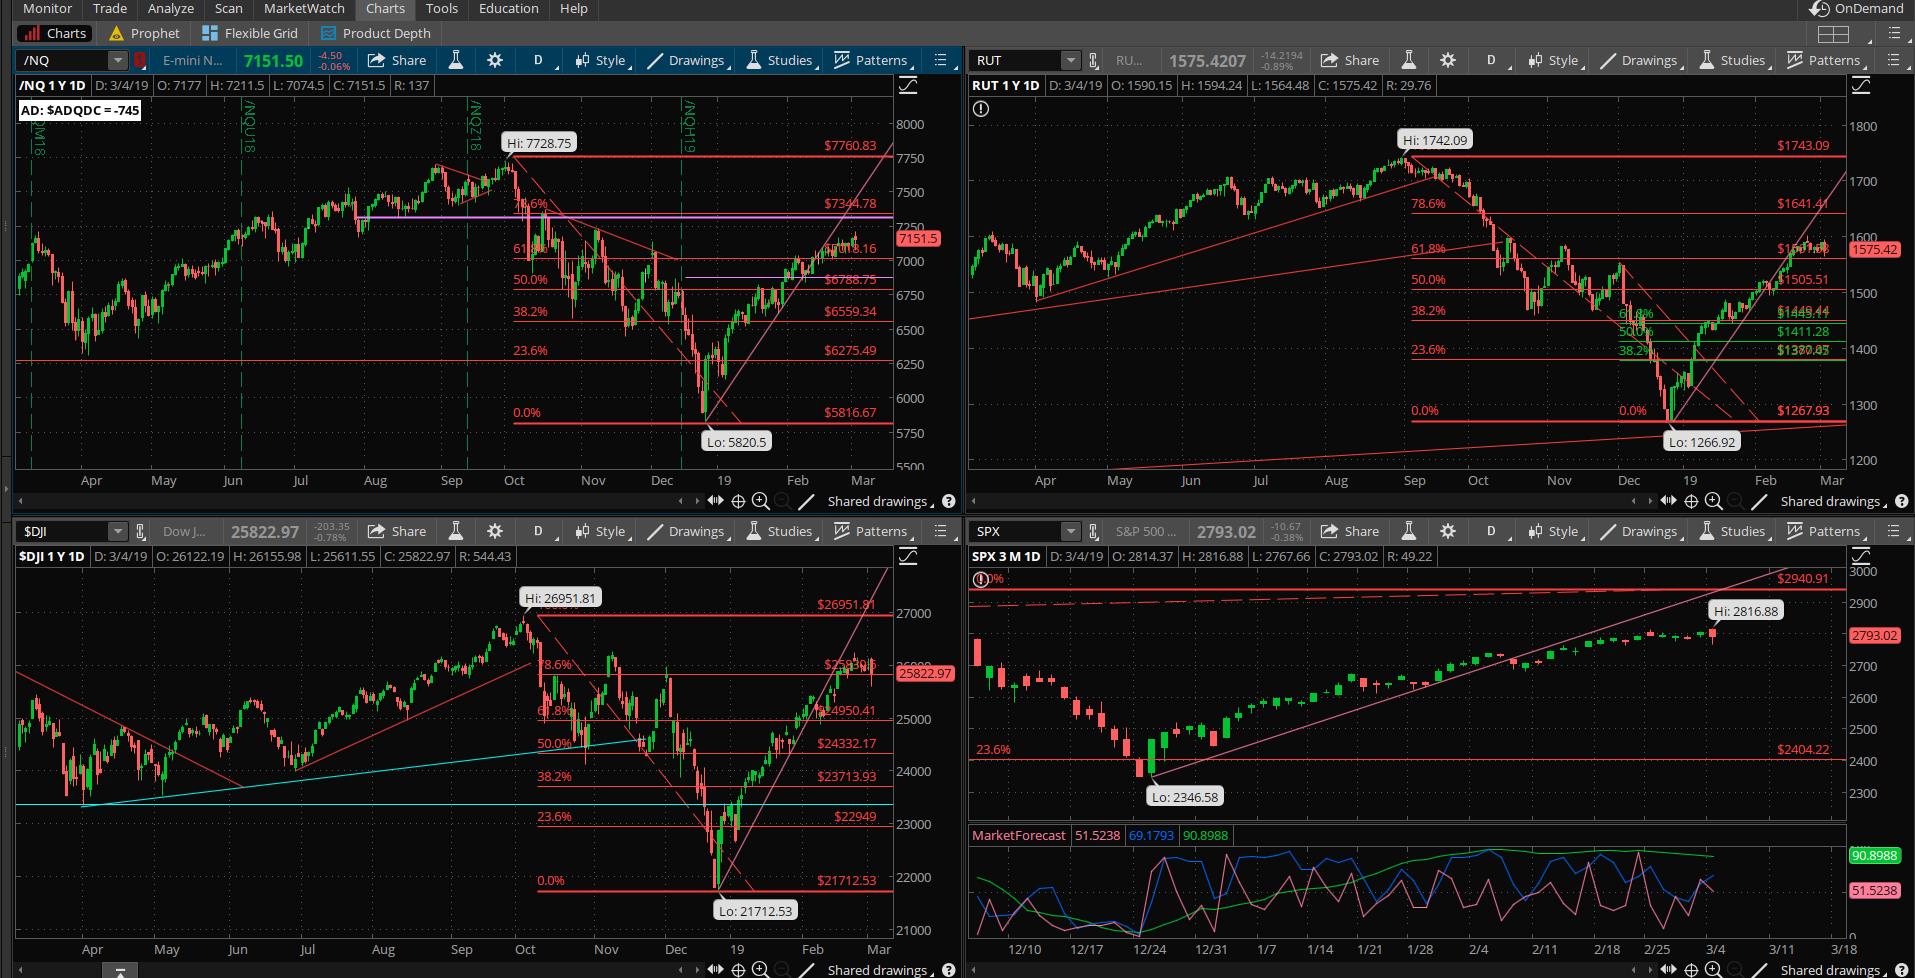Click the red clipboard link icon beside /NQ
Viewport: 1915px width, 978px height.
tap(141, 60)
